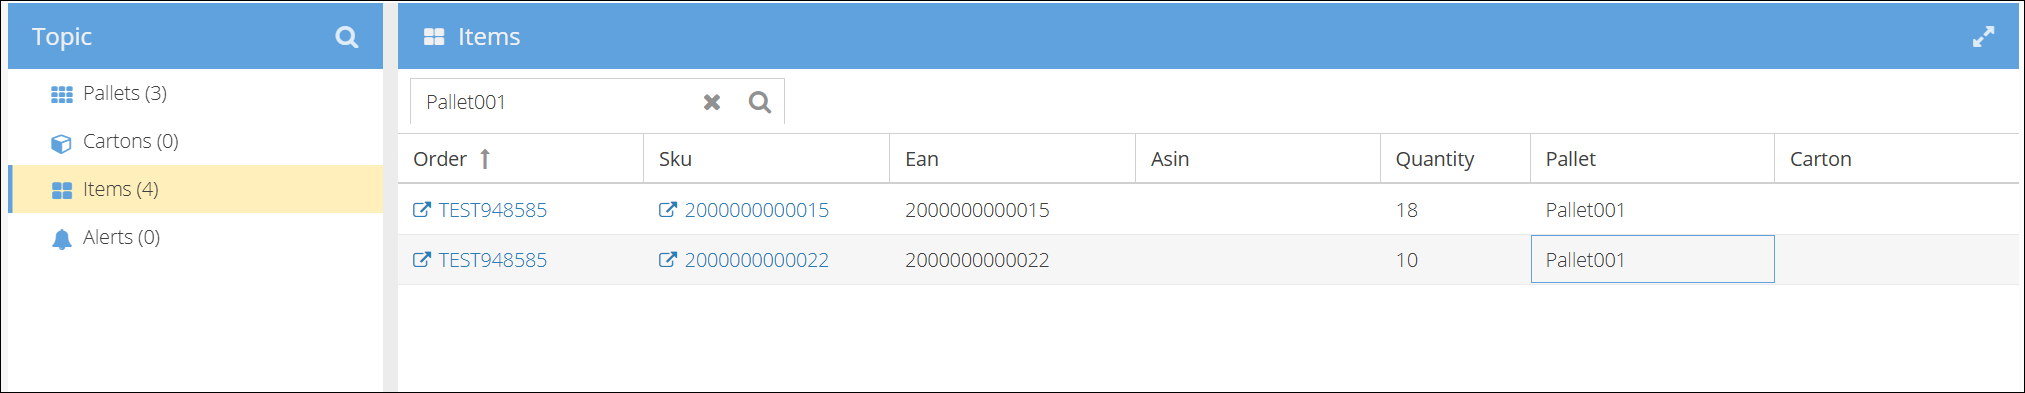The height and width of the screenshot is (393, 2025).
Task: Click the Items header grid icon
Action: 434,37
